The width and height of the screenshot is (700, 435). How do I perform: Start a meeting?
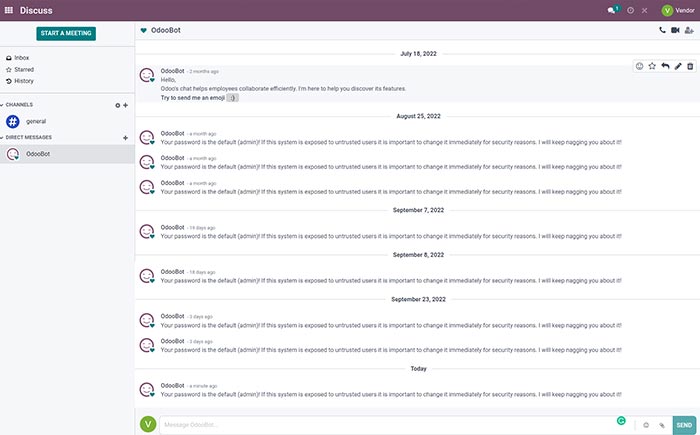(x=66, y=33)
